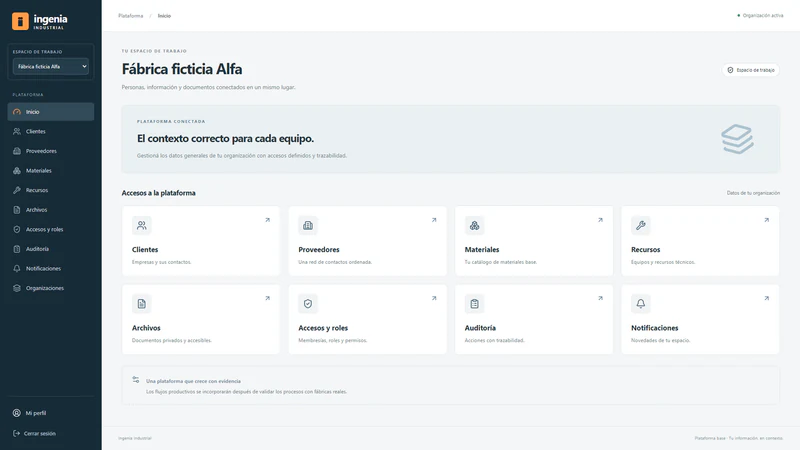Image resolution: width=800 pixels, height=450 pixels.
Task: Click the Recursos card wrench icon
Action: (641, 225)
